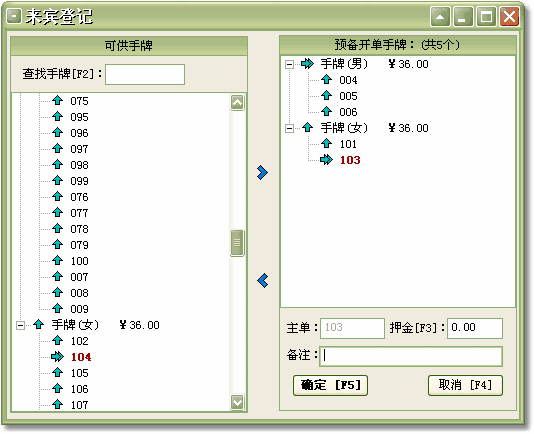Click the arrow icon next to 079
The width and height of the screenshot is (534, 434).
point(58,245)
